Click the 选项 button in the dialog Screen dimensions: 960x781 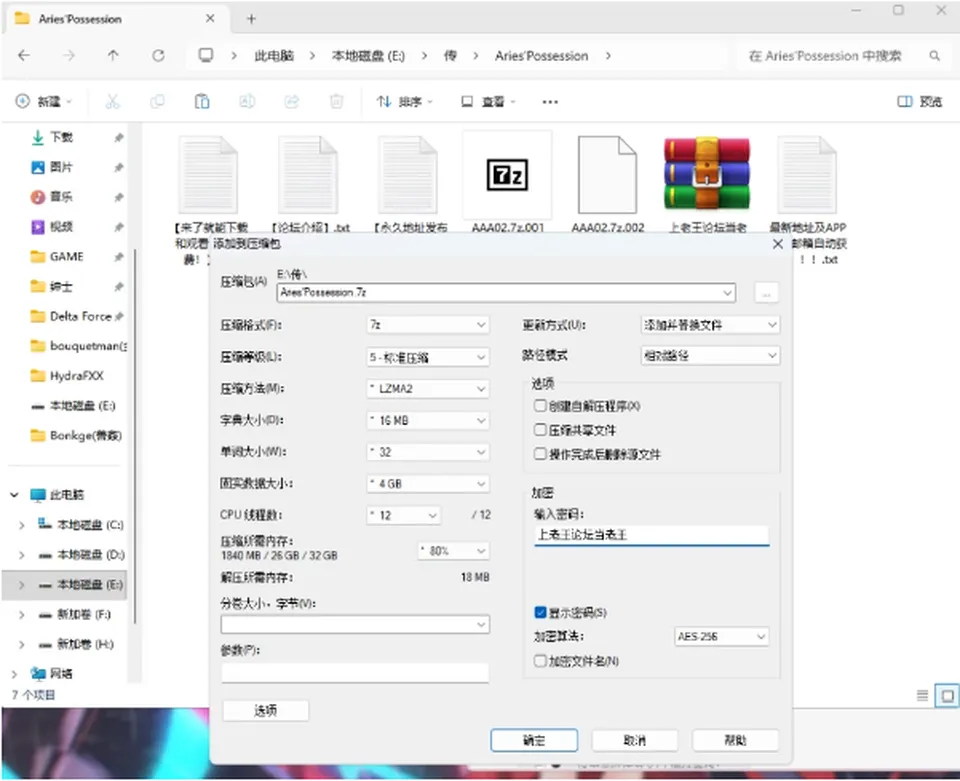(x=265, y=711)
